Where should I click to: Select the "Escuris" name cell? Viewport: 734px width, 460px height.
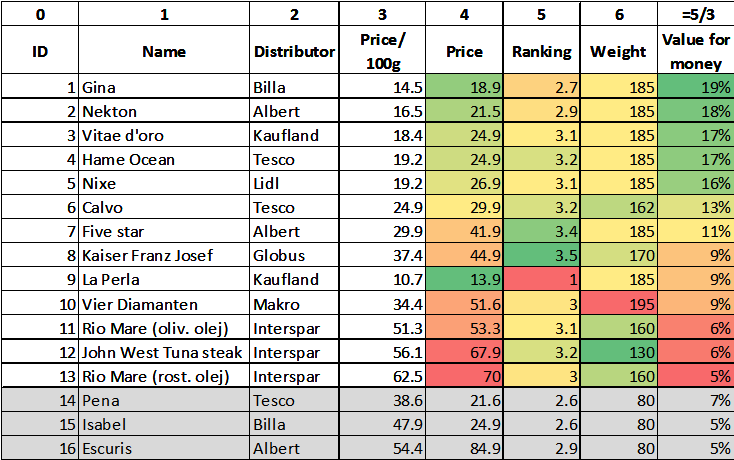164,448
